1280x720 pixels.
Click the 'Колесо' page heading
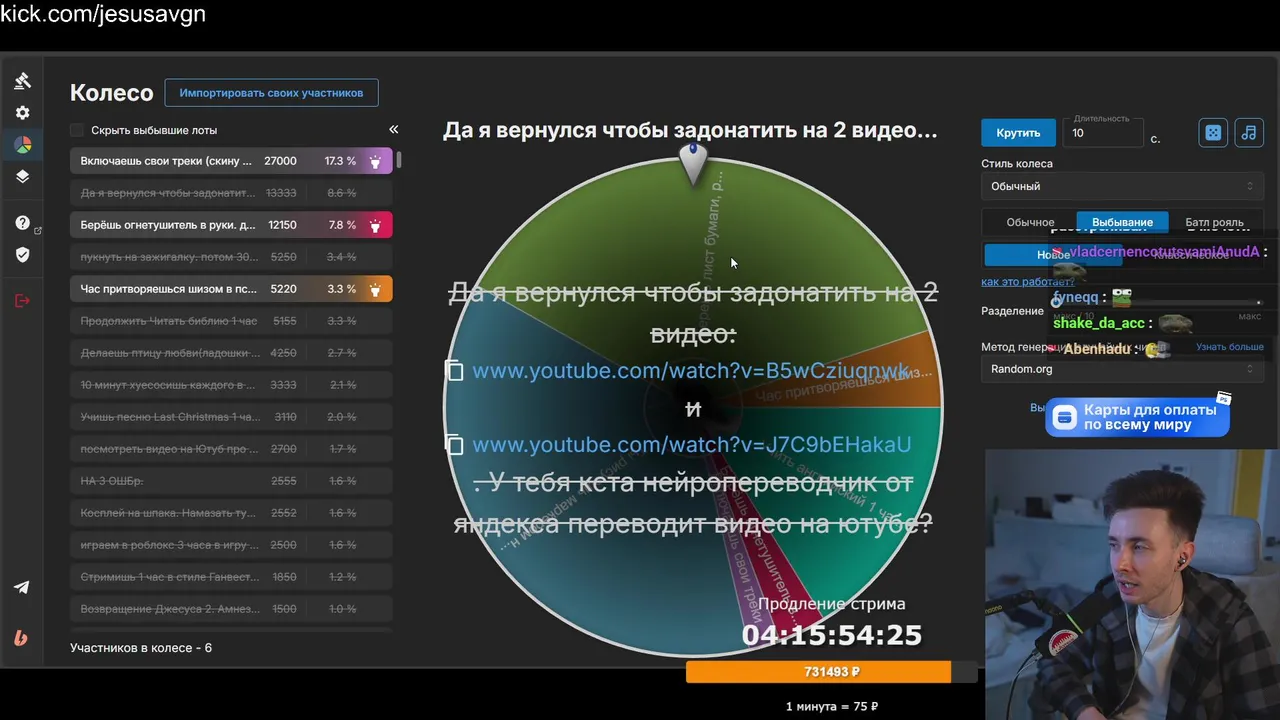[x=111, y=93]
